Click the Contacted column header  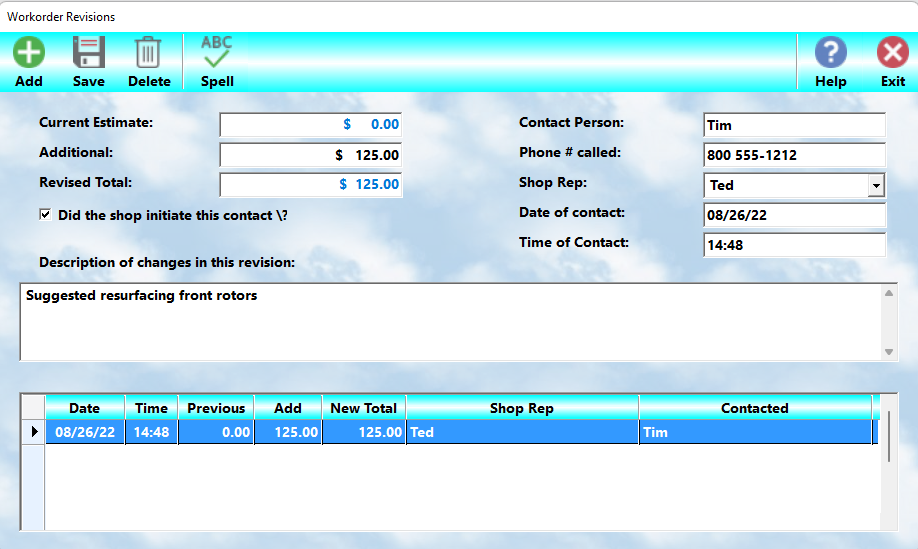click(x=755, y=408)
